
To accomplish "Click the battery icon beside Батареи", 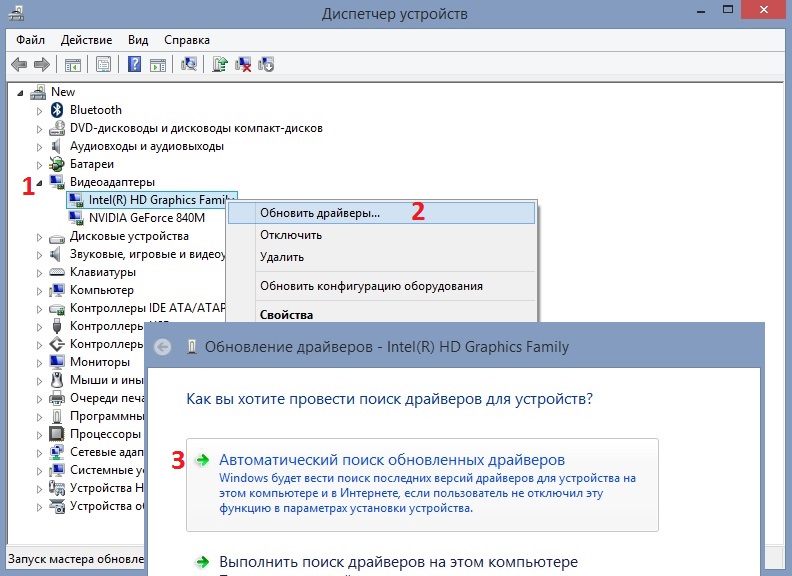I will pyautogui.click(x=57, y=164).
